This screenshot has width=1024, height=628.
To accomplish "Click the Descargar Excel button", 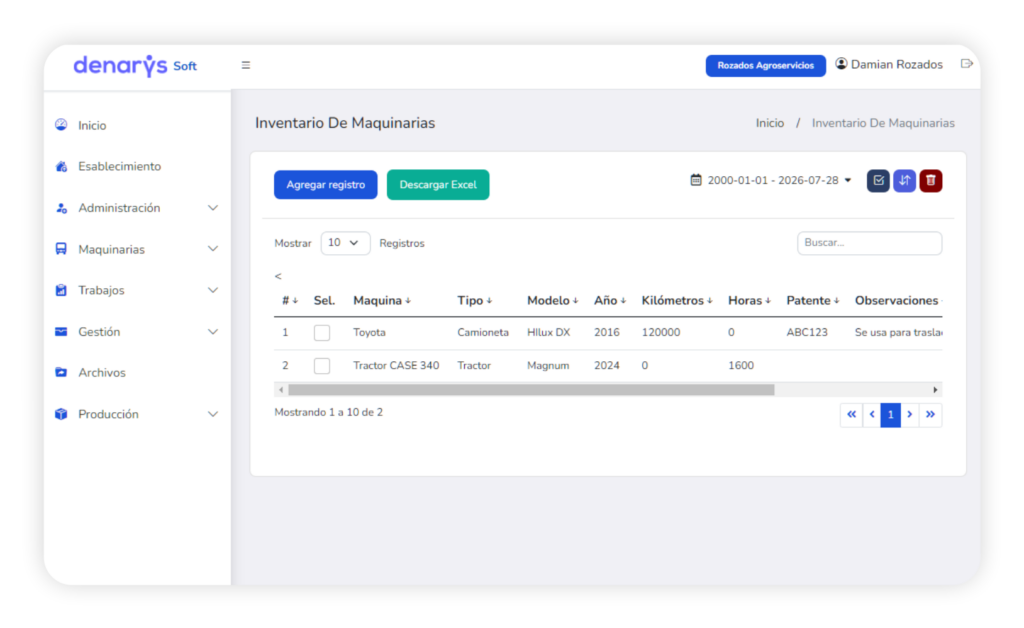I will point(438,185).
